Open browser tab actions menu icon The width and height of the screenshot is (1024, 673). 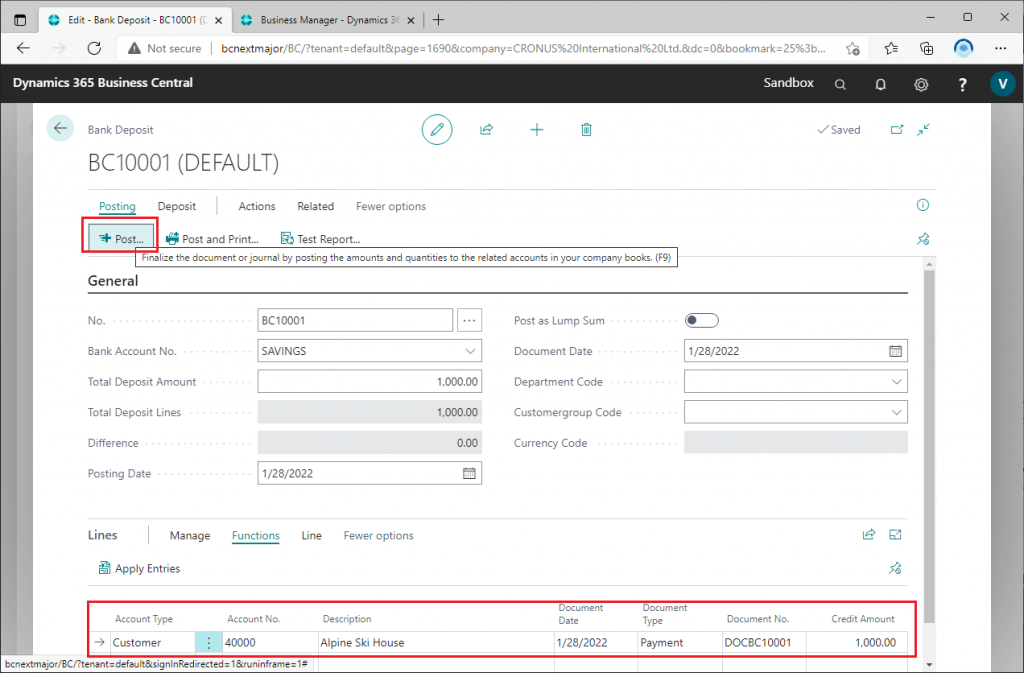[20, 20]
